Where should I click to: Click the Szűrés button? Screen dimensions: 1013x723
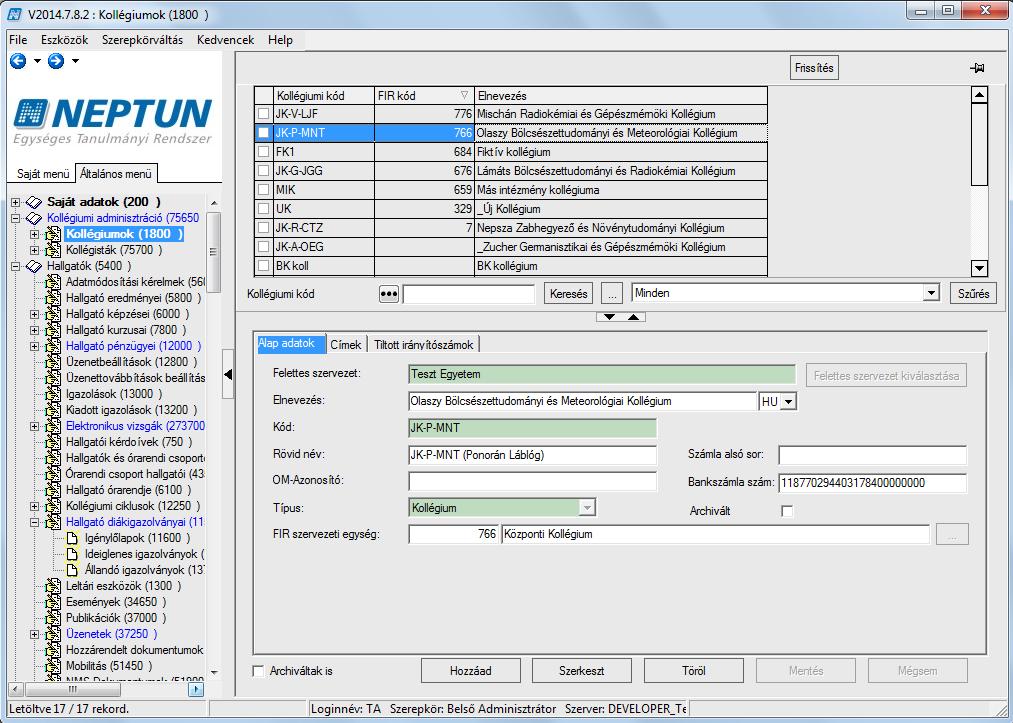tap(974, 294)
